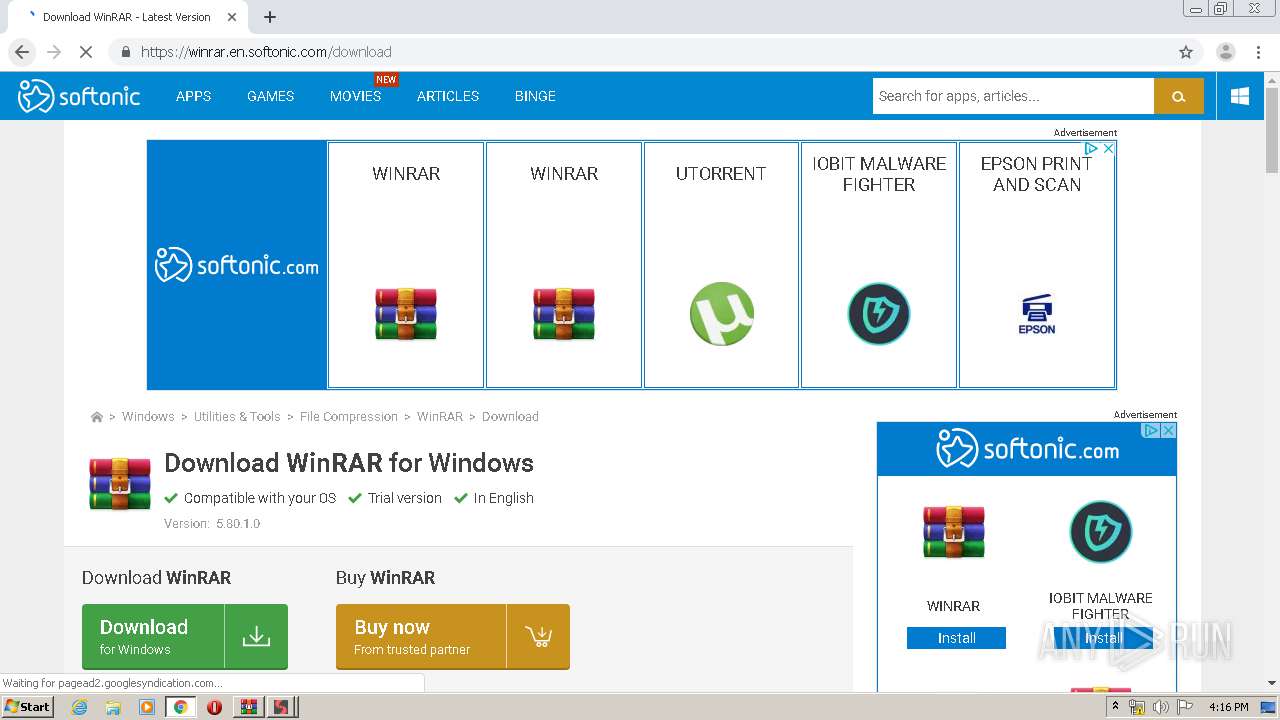Click IObit shield icon in sidebar ad
Viewport: 1280px width, 720px height.
point(1101,531)
